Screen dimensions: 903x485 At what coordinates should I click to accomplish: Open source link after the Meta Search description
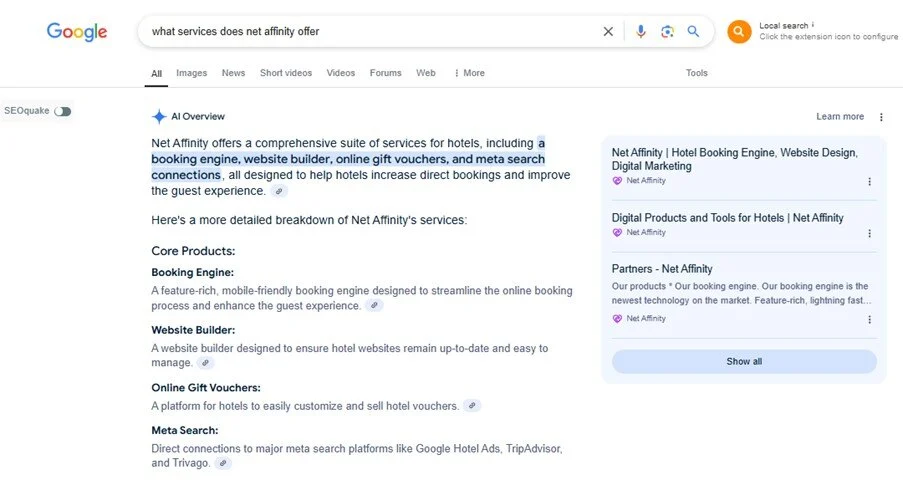click(x=222, y=464)
